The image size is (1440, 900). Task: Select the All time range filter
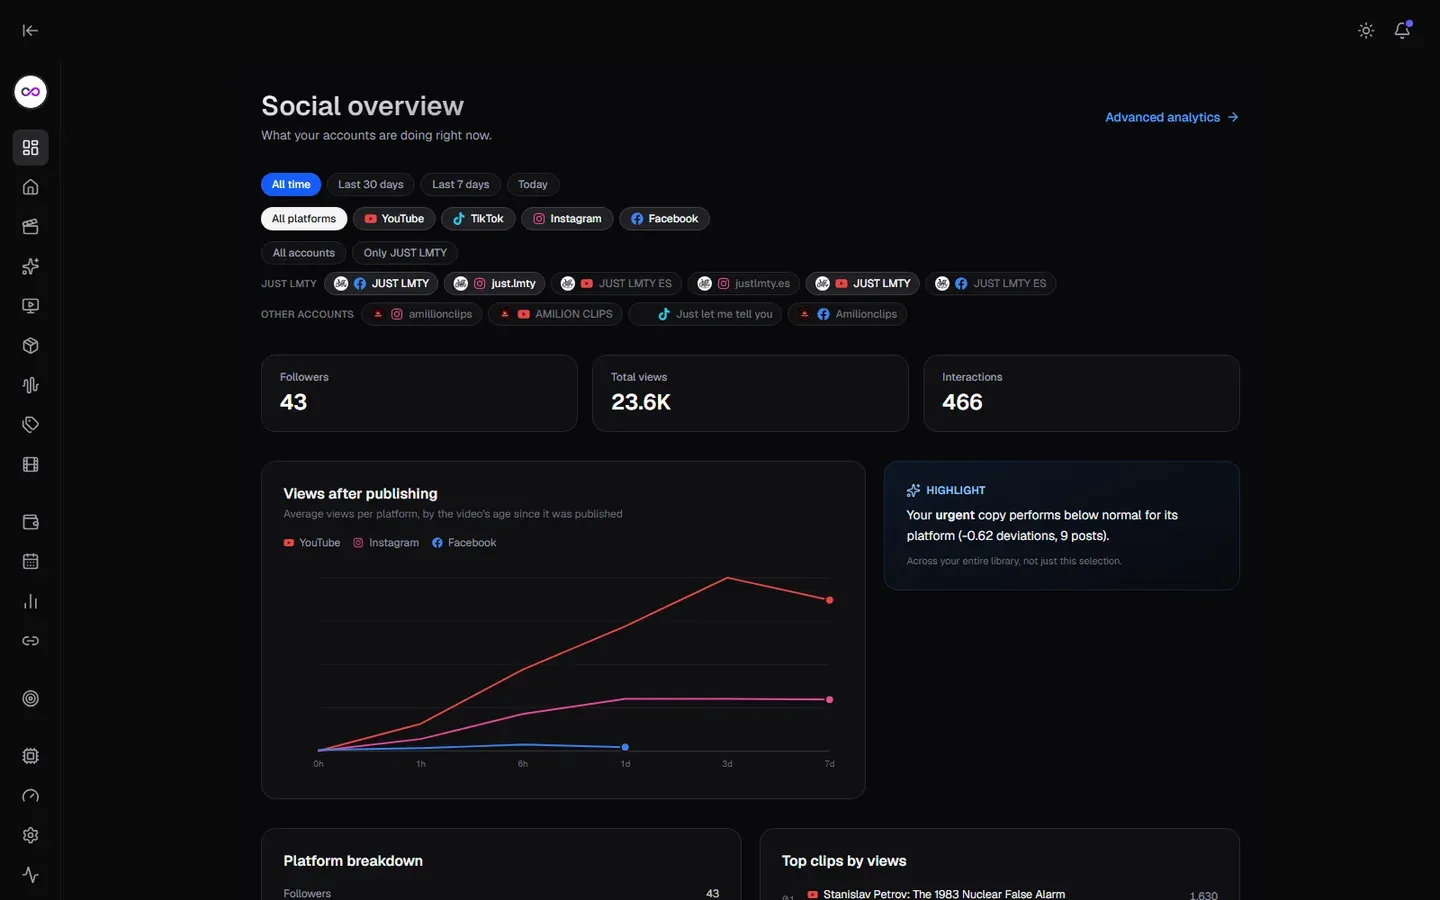[x=291, y=185]
